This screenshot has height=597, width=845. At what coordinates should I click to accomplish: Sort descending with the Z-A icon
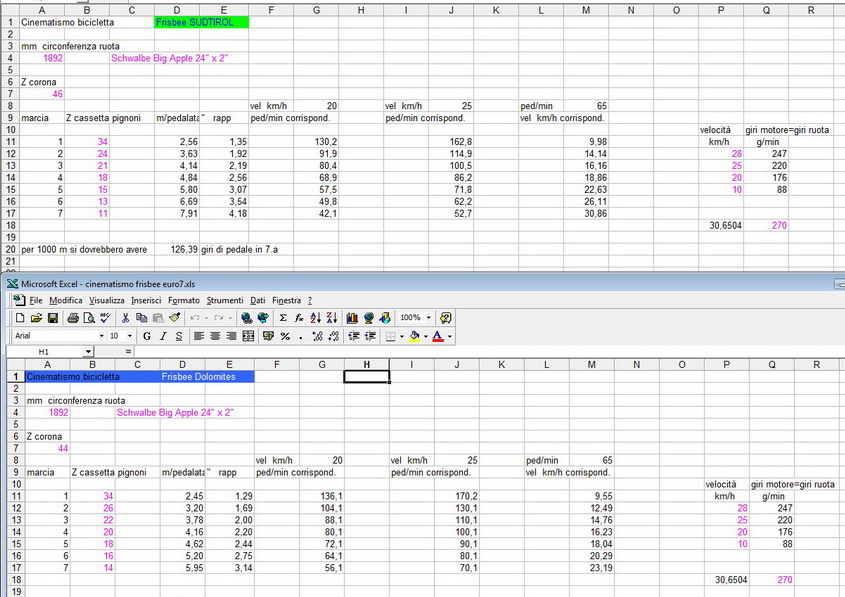point(332,318)
